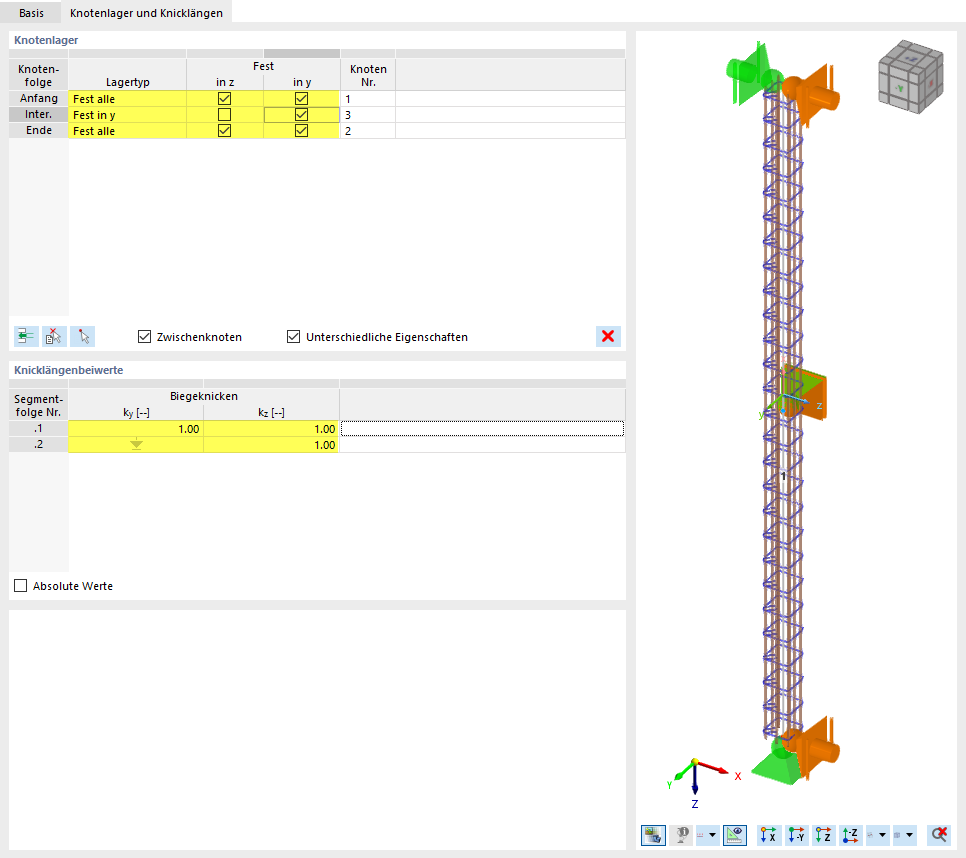Click the delete selected node icon

(x=54, y=336)
